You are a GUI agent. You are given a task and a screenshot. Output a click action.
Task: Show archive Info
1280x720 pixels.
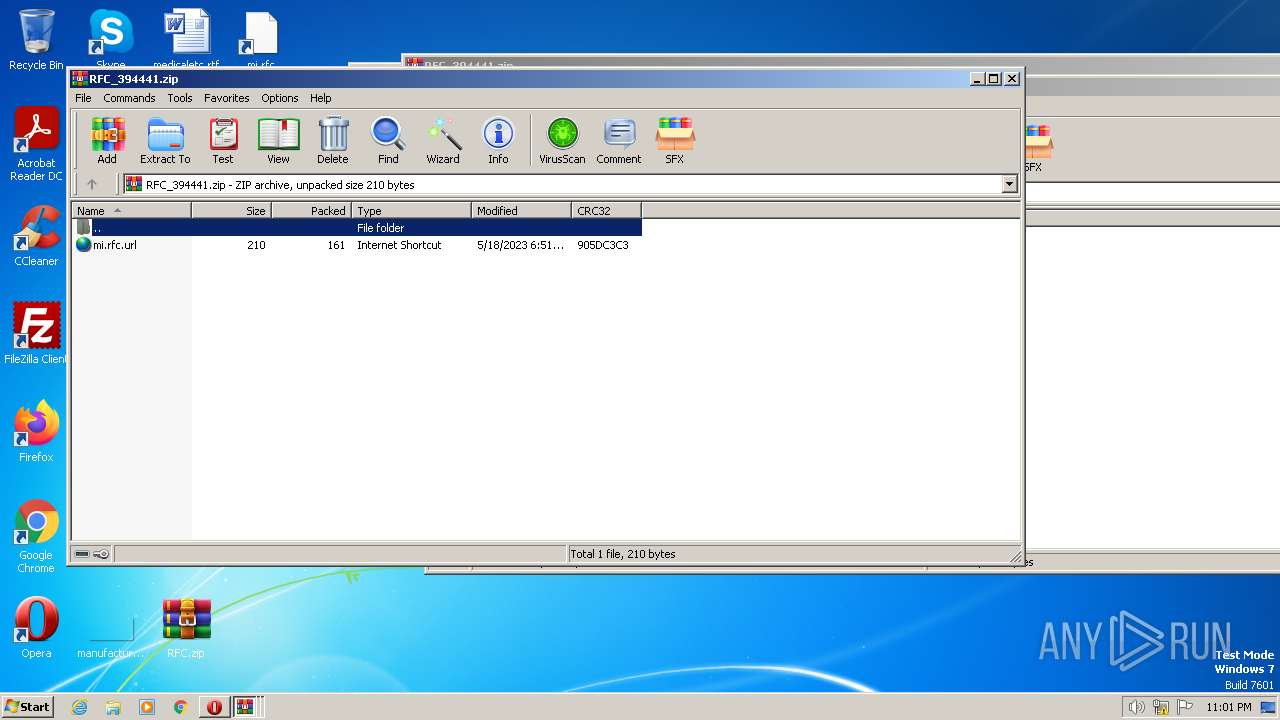point(498,140)
